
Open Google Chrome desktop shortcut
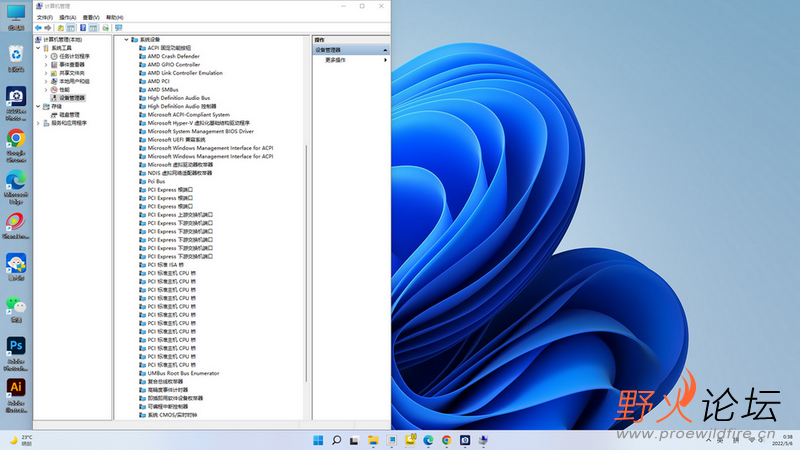tap(16, 145)
